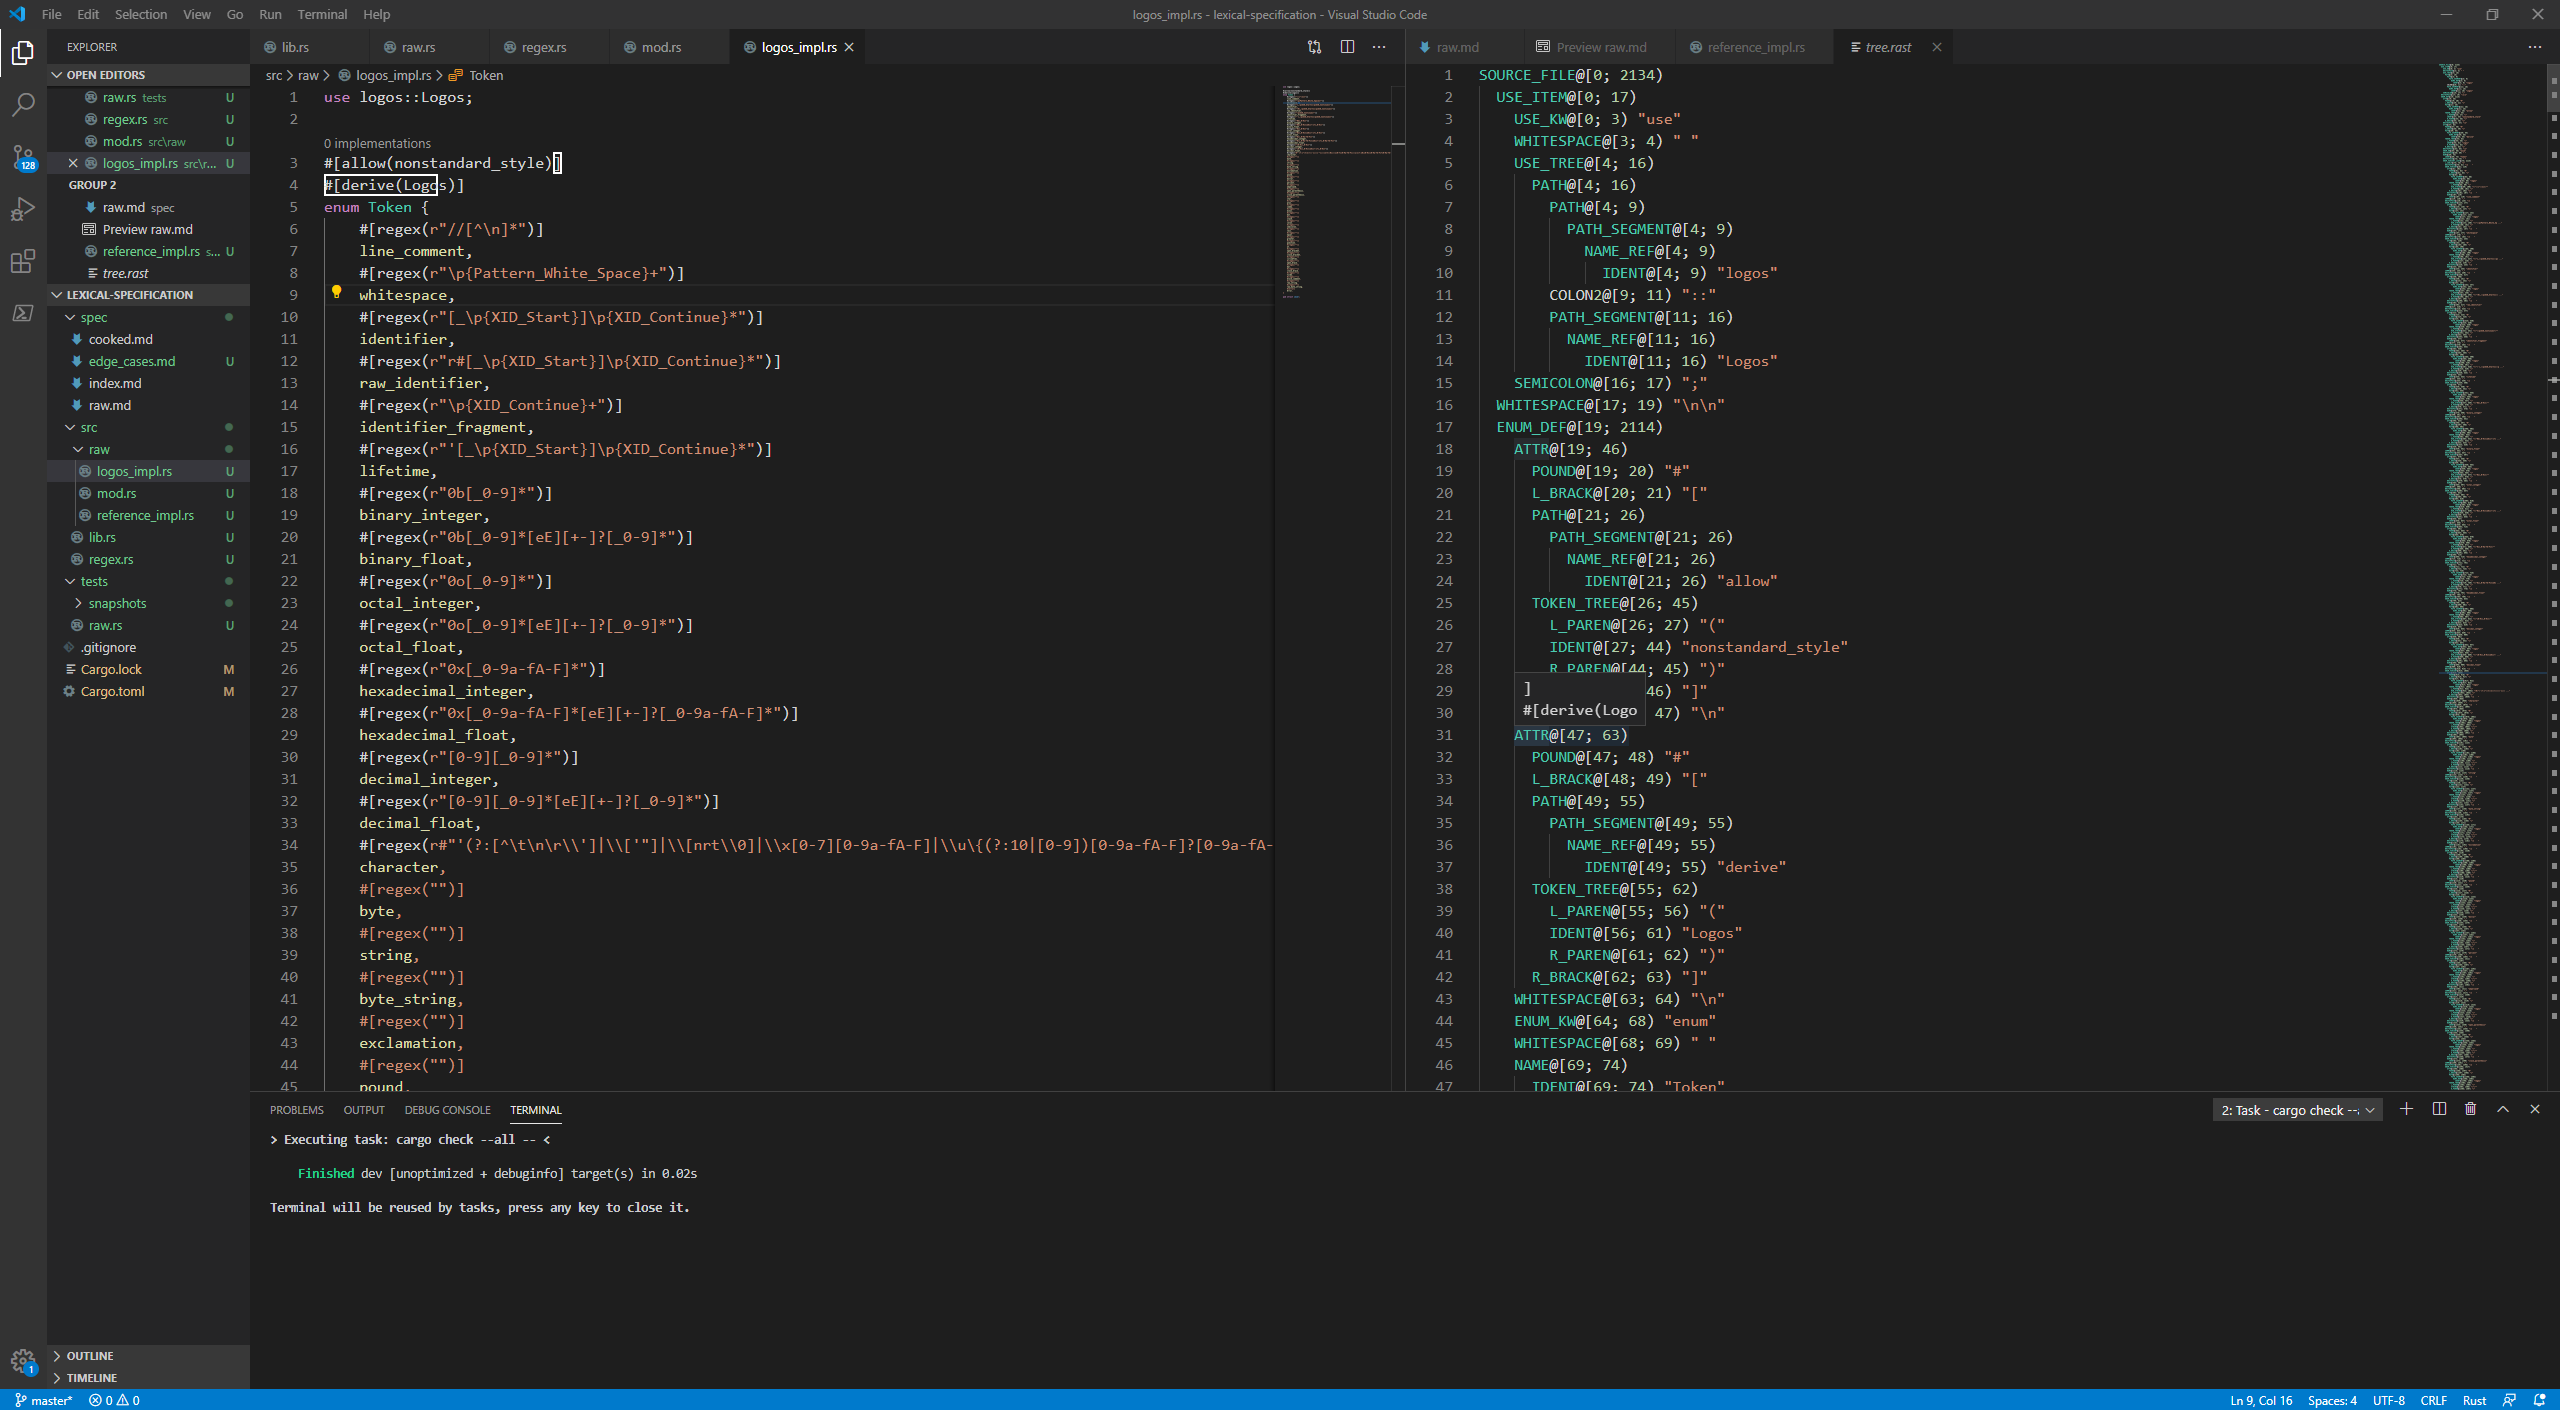2560x1410 pixels.
Task: Open a new terminal with the plus icon
Action: [x=2406, y=1109]
